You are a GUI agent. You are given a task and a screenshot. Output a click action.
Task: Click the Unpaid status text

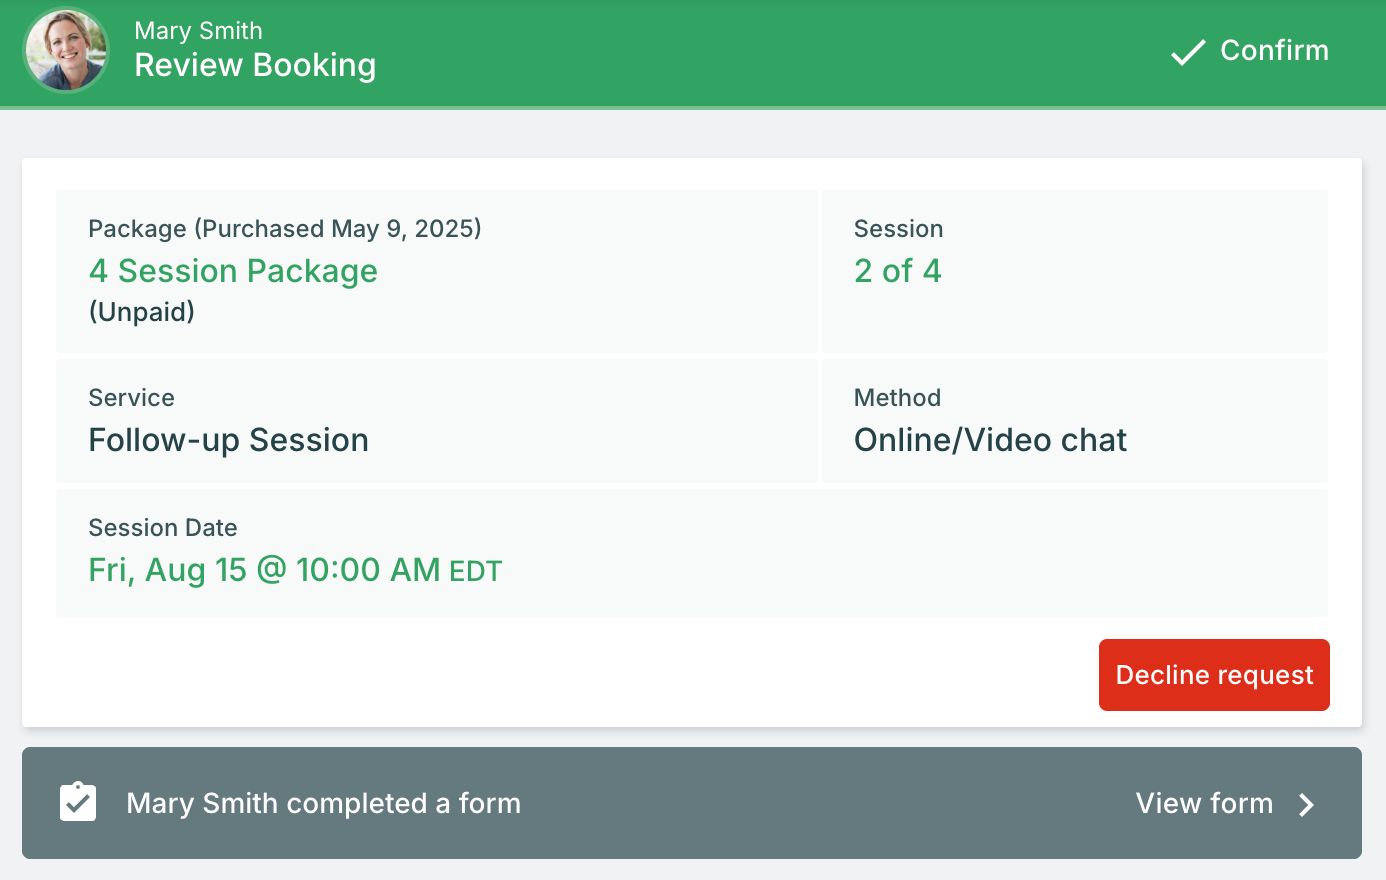(142, 312)
